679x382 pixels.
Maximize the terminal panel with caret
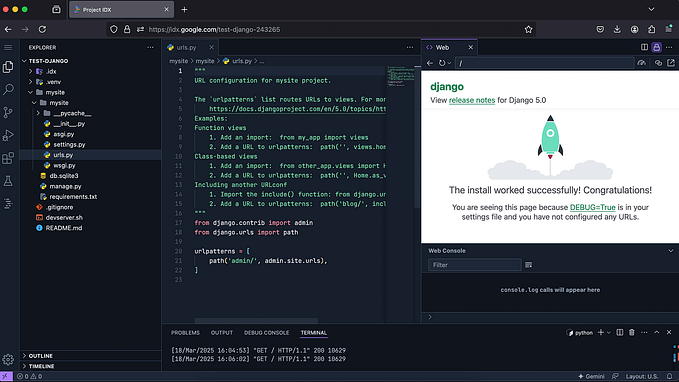[x=656, y=332]
